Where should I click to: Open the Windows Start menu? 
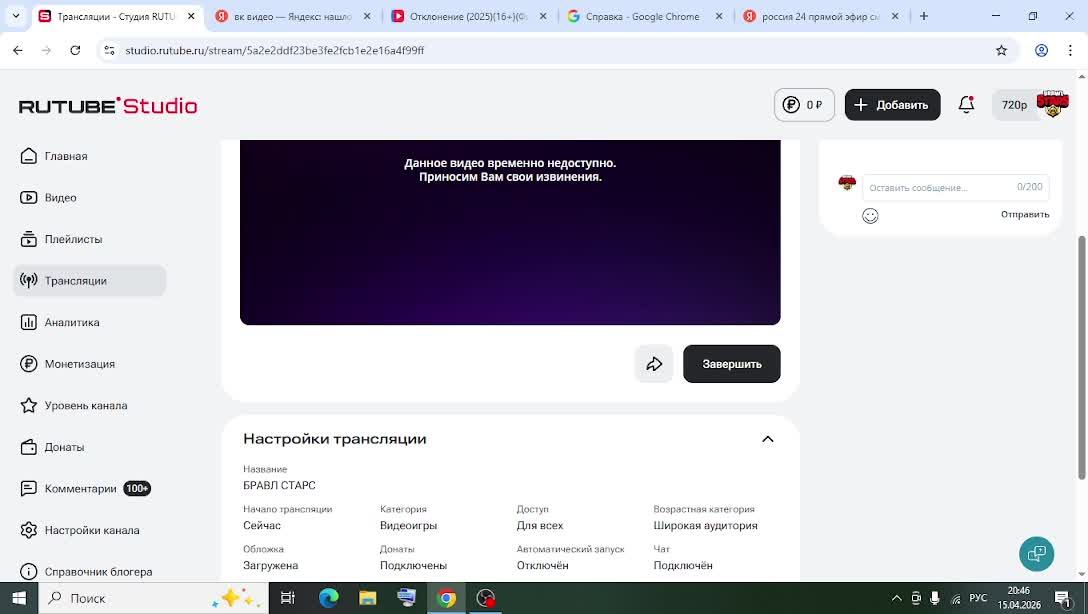[19, 598]
